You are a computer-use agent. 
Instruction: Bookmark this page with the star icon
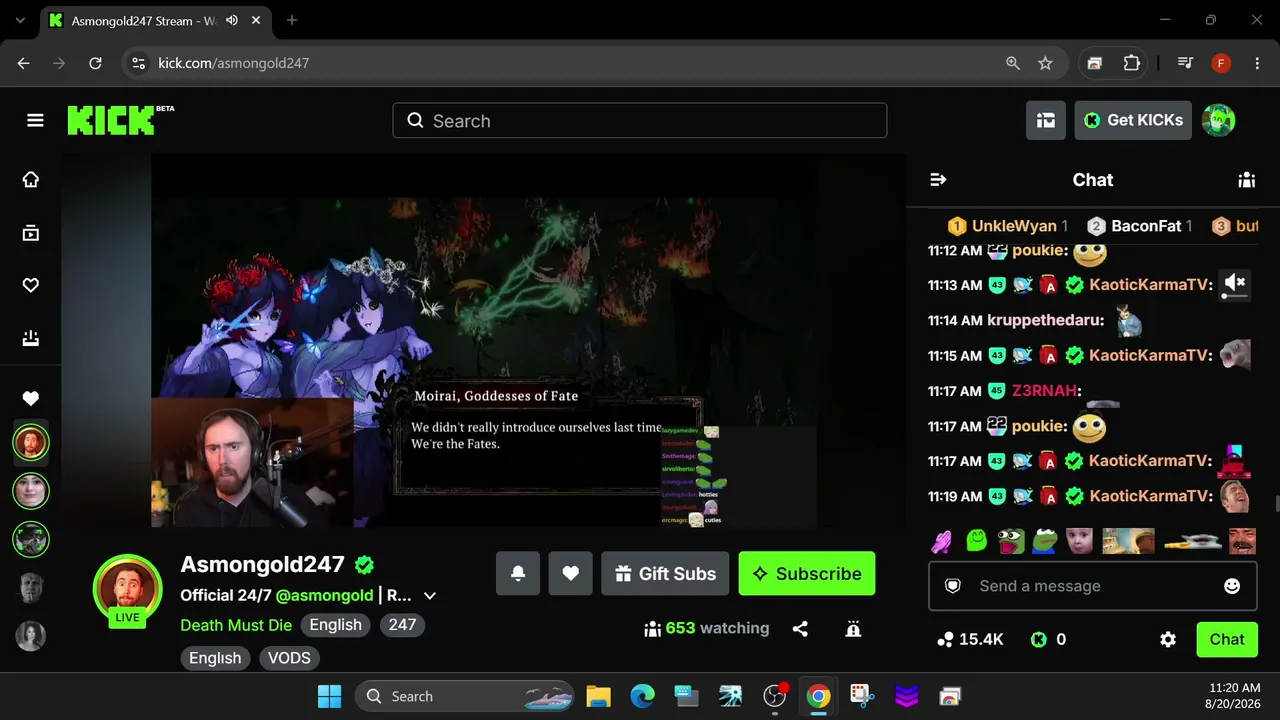1045,63
